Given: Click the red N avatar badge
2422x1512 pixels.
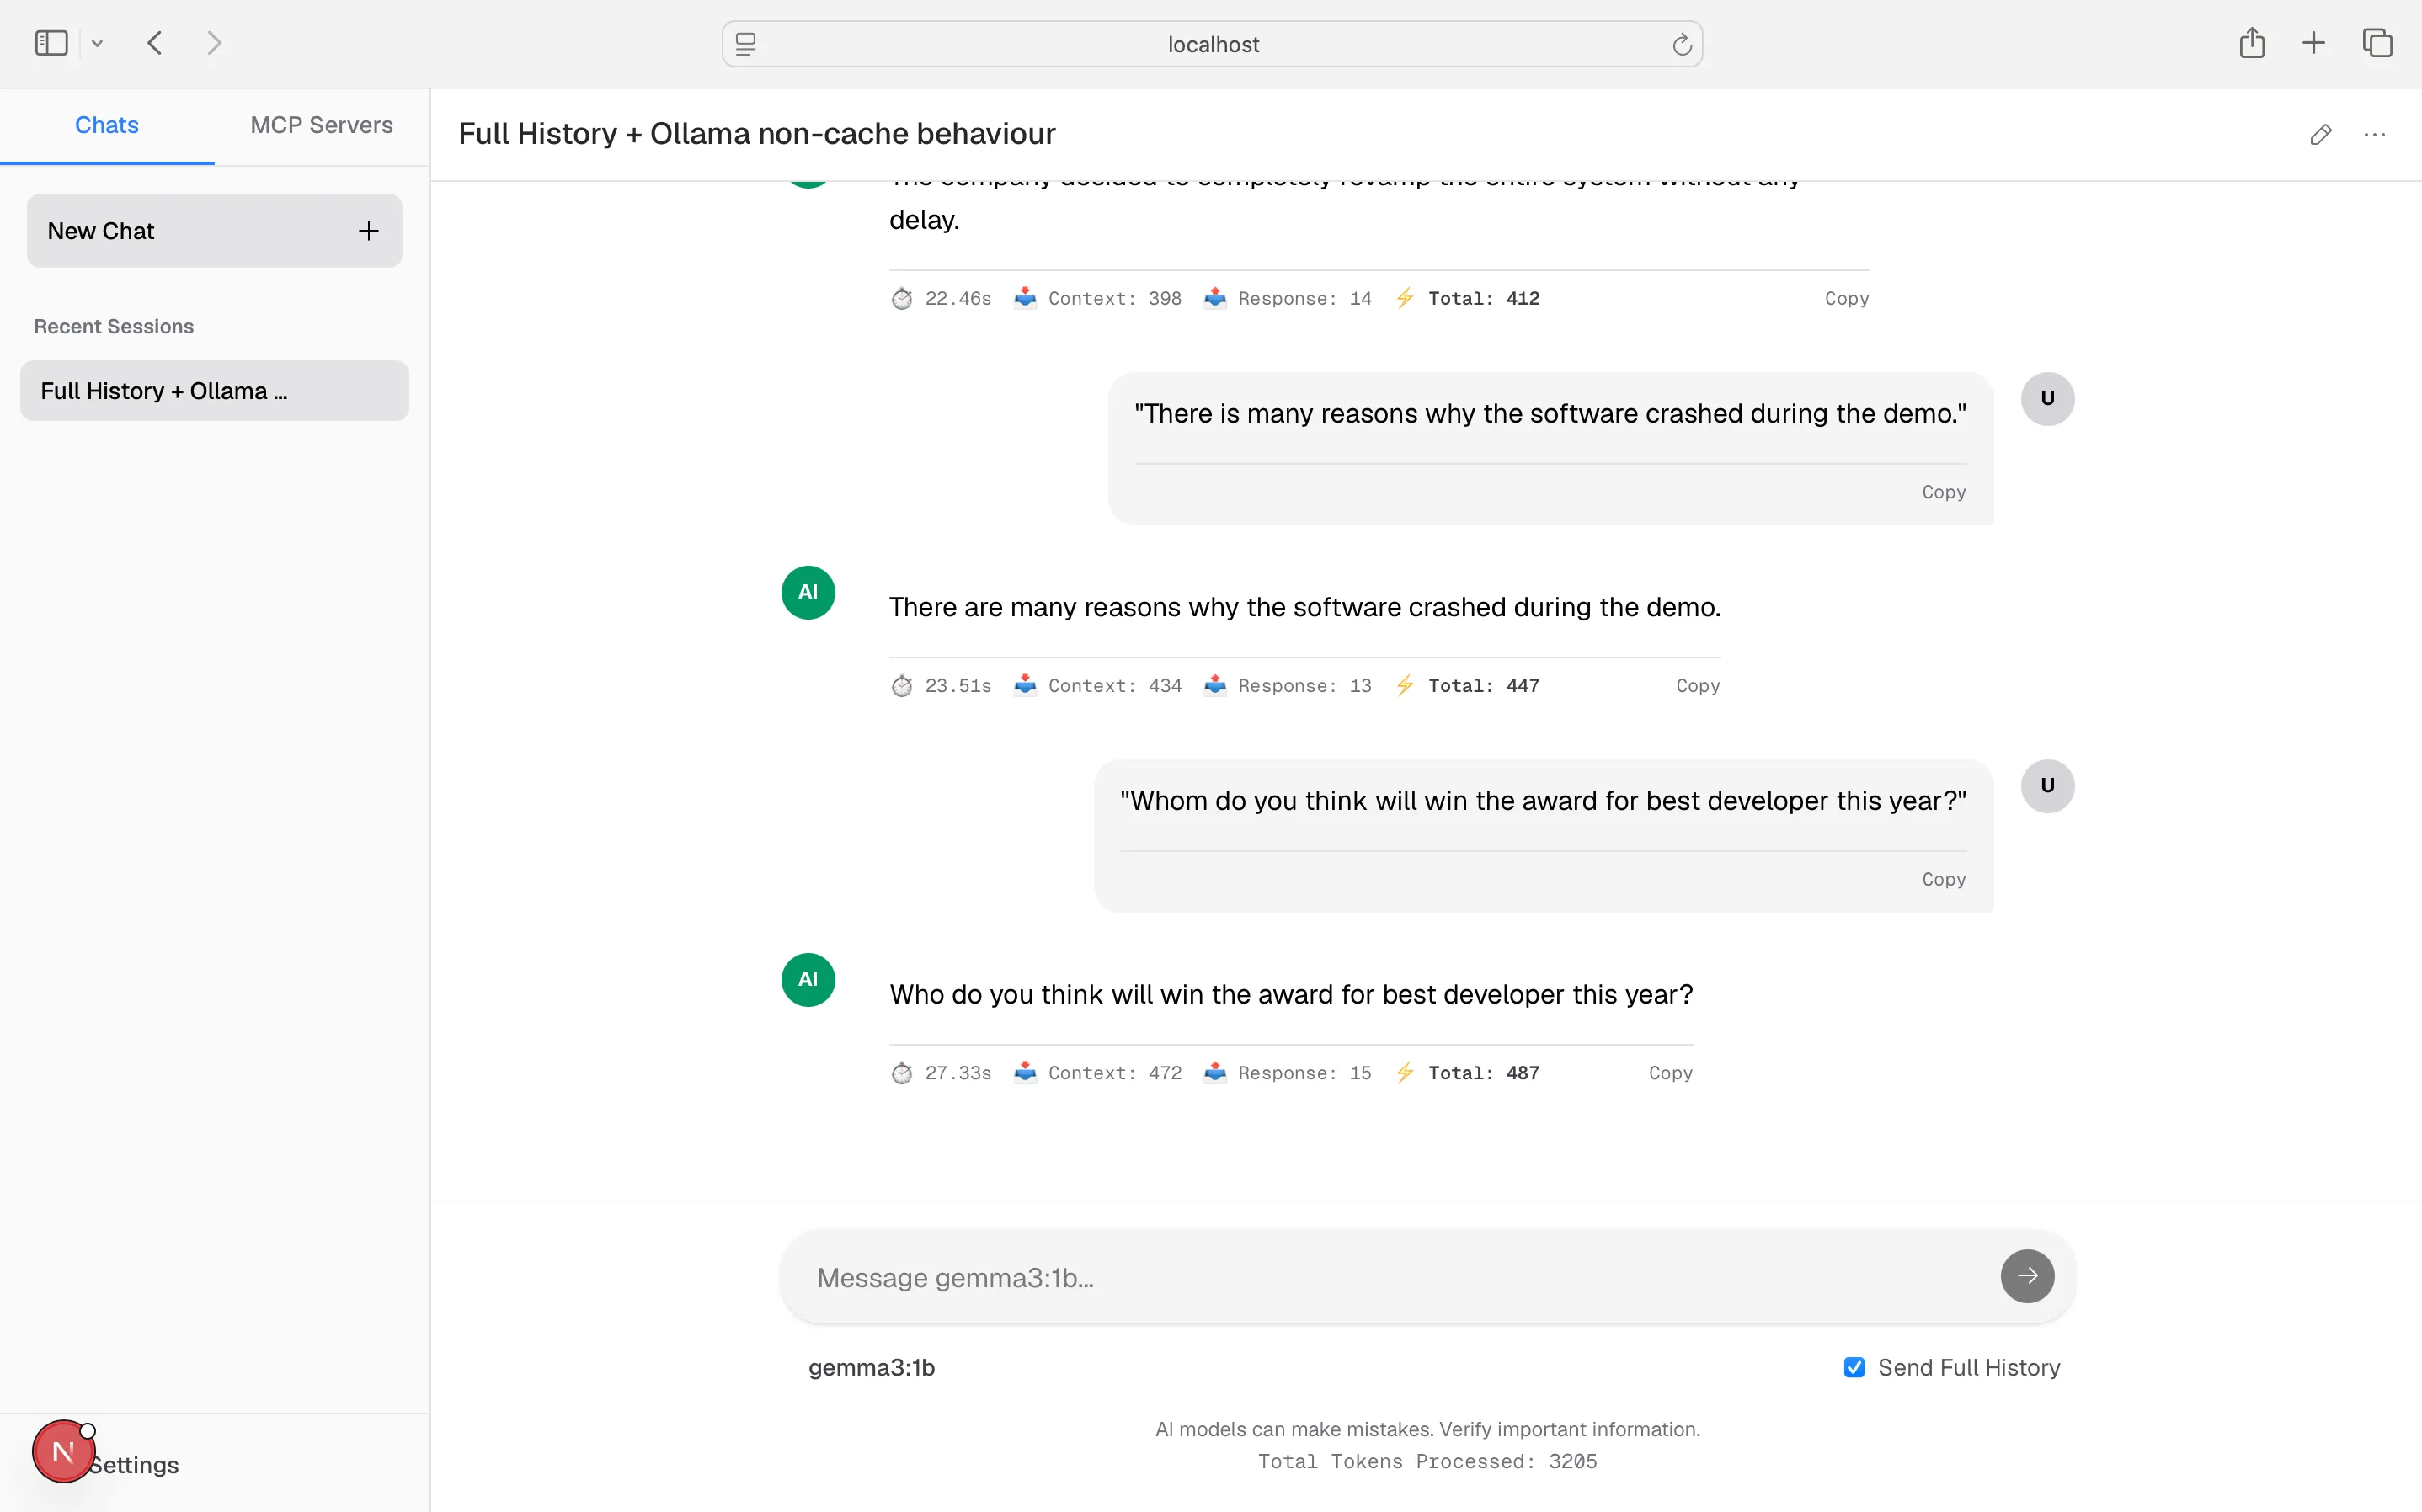Looking at the screenshot, I should click(x=63, y=1451).
